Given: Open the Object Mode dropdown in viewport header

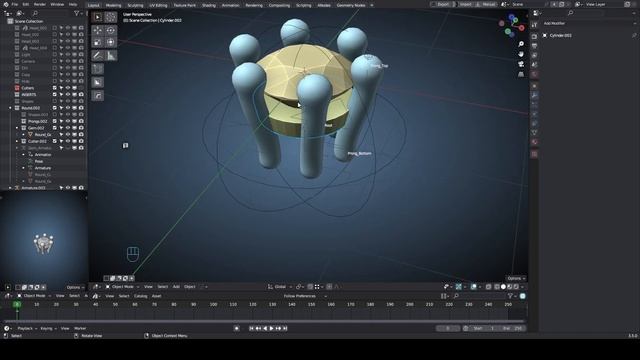Looking at the screenshot, I should 122,287.
